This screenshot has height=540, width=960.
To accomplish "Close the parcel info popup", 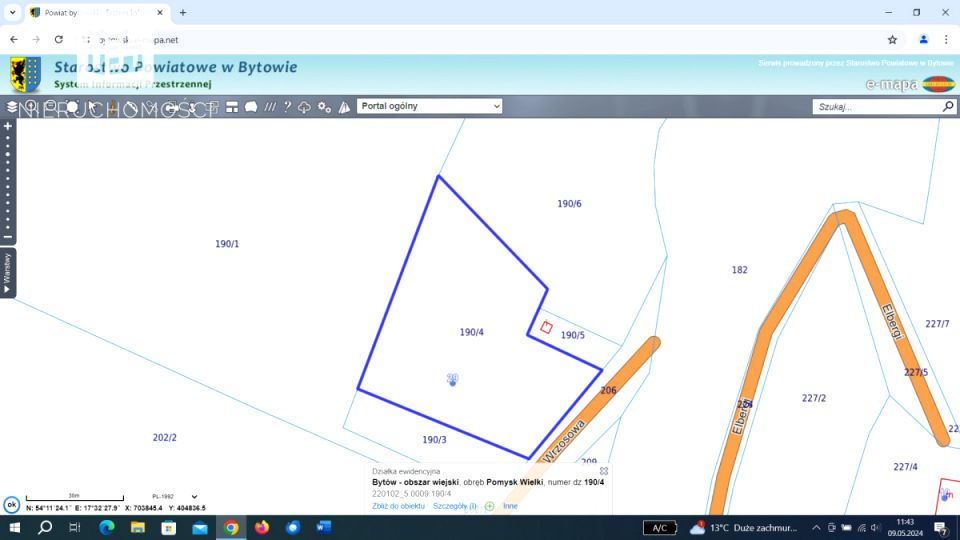I will [x=603, y=470].
